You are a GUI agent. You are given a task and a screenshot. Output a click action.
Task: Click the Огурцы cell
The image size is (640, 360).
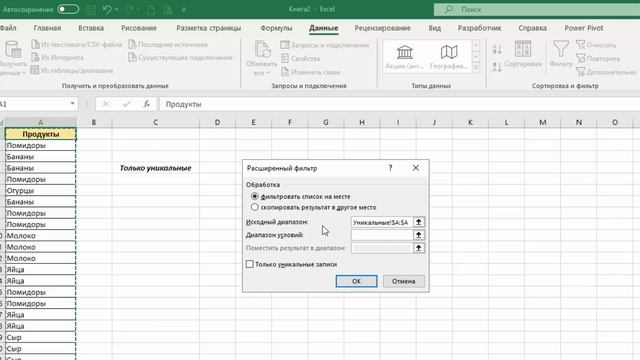40,191
